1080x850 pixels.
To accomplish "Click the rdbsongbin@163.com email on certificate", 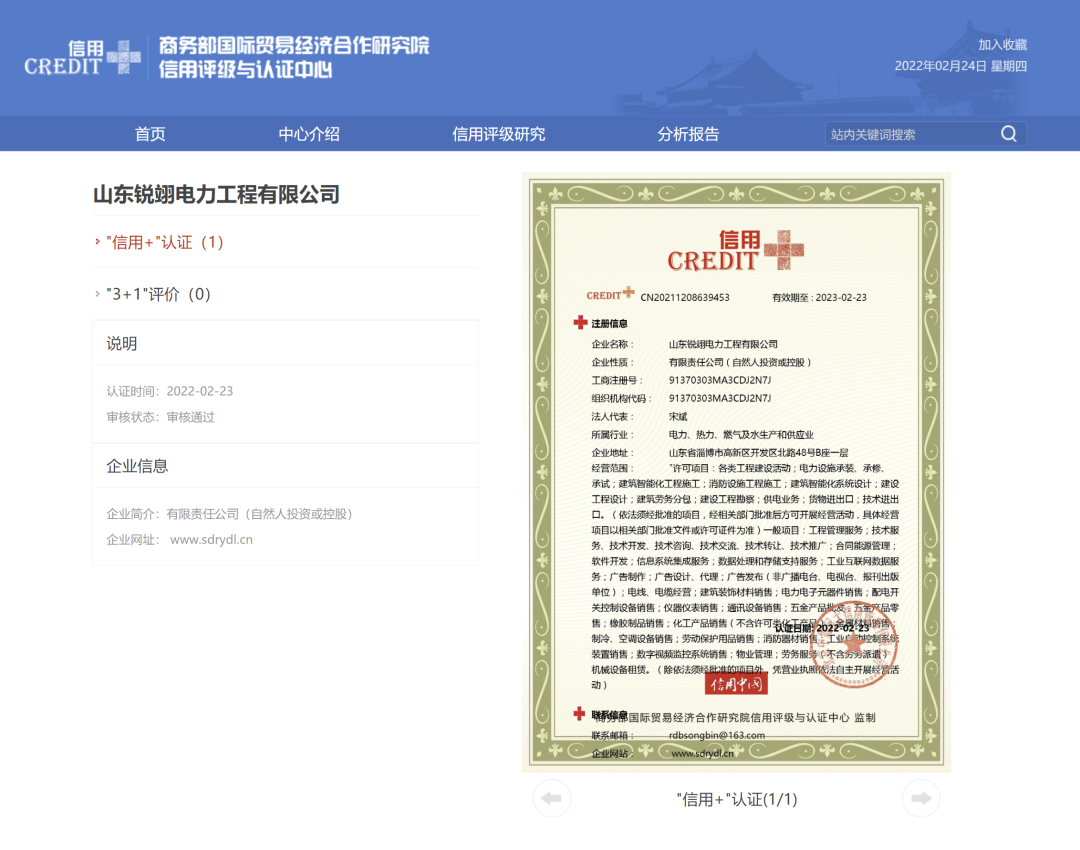I will [716, 735].
